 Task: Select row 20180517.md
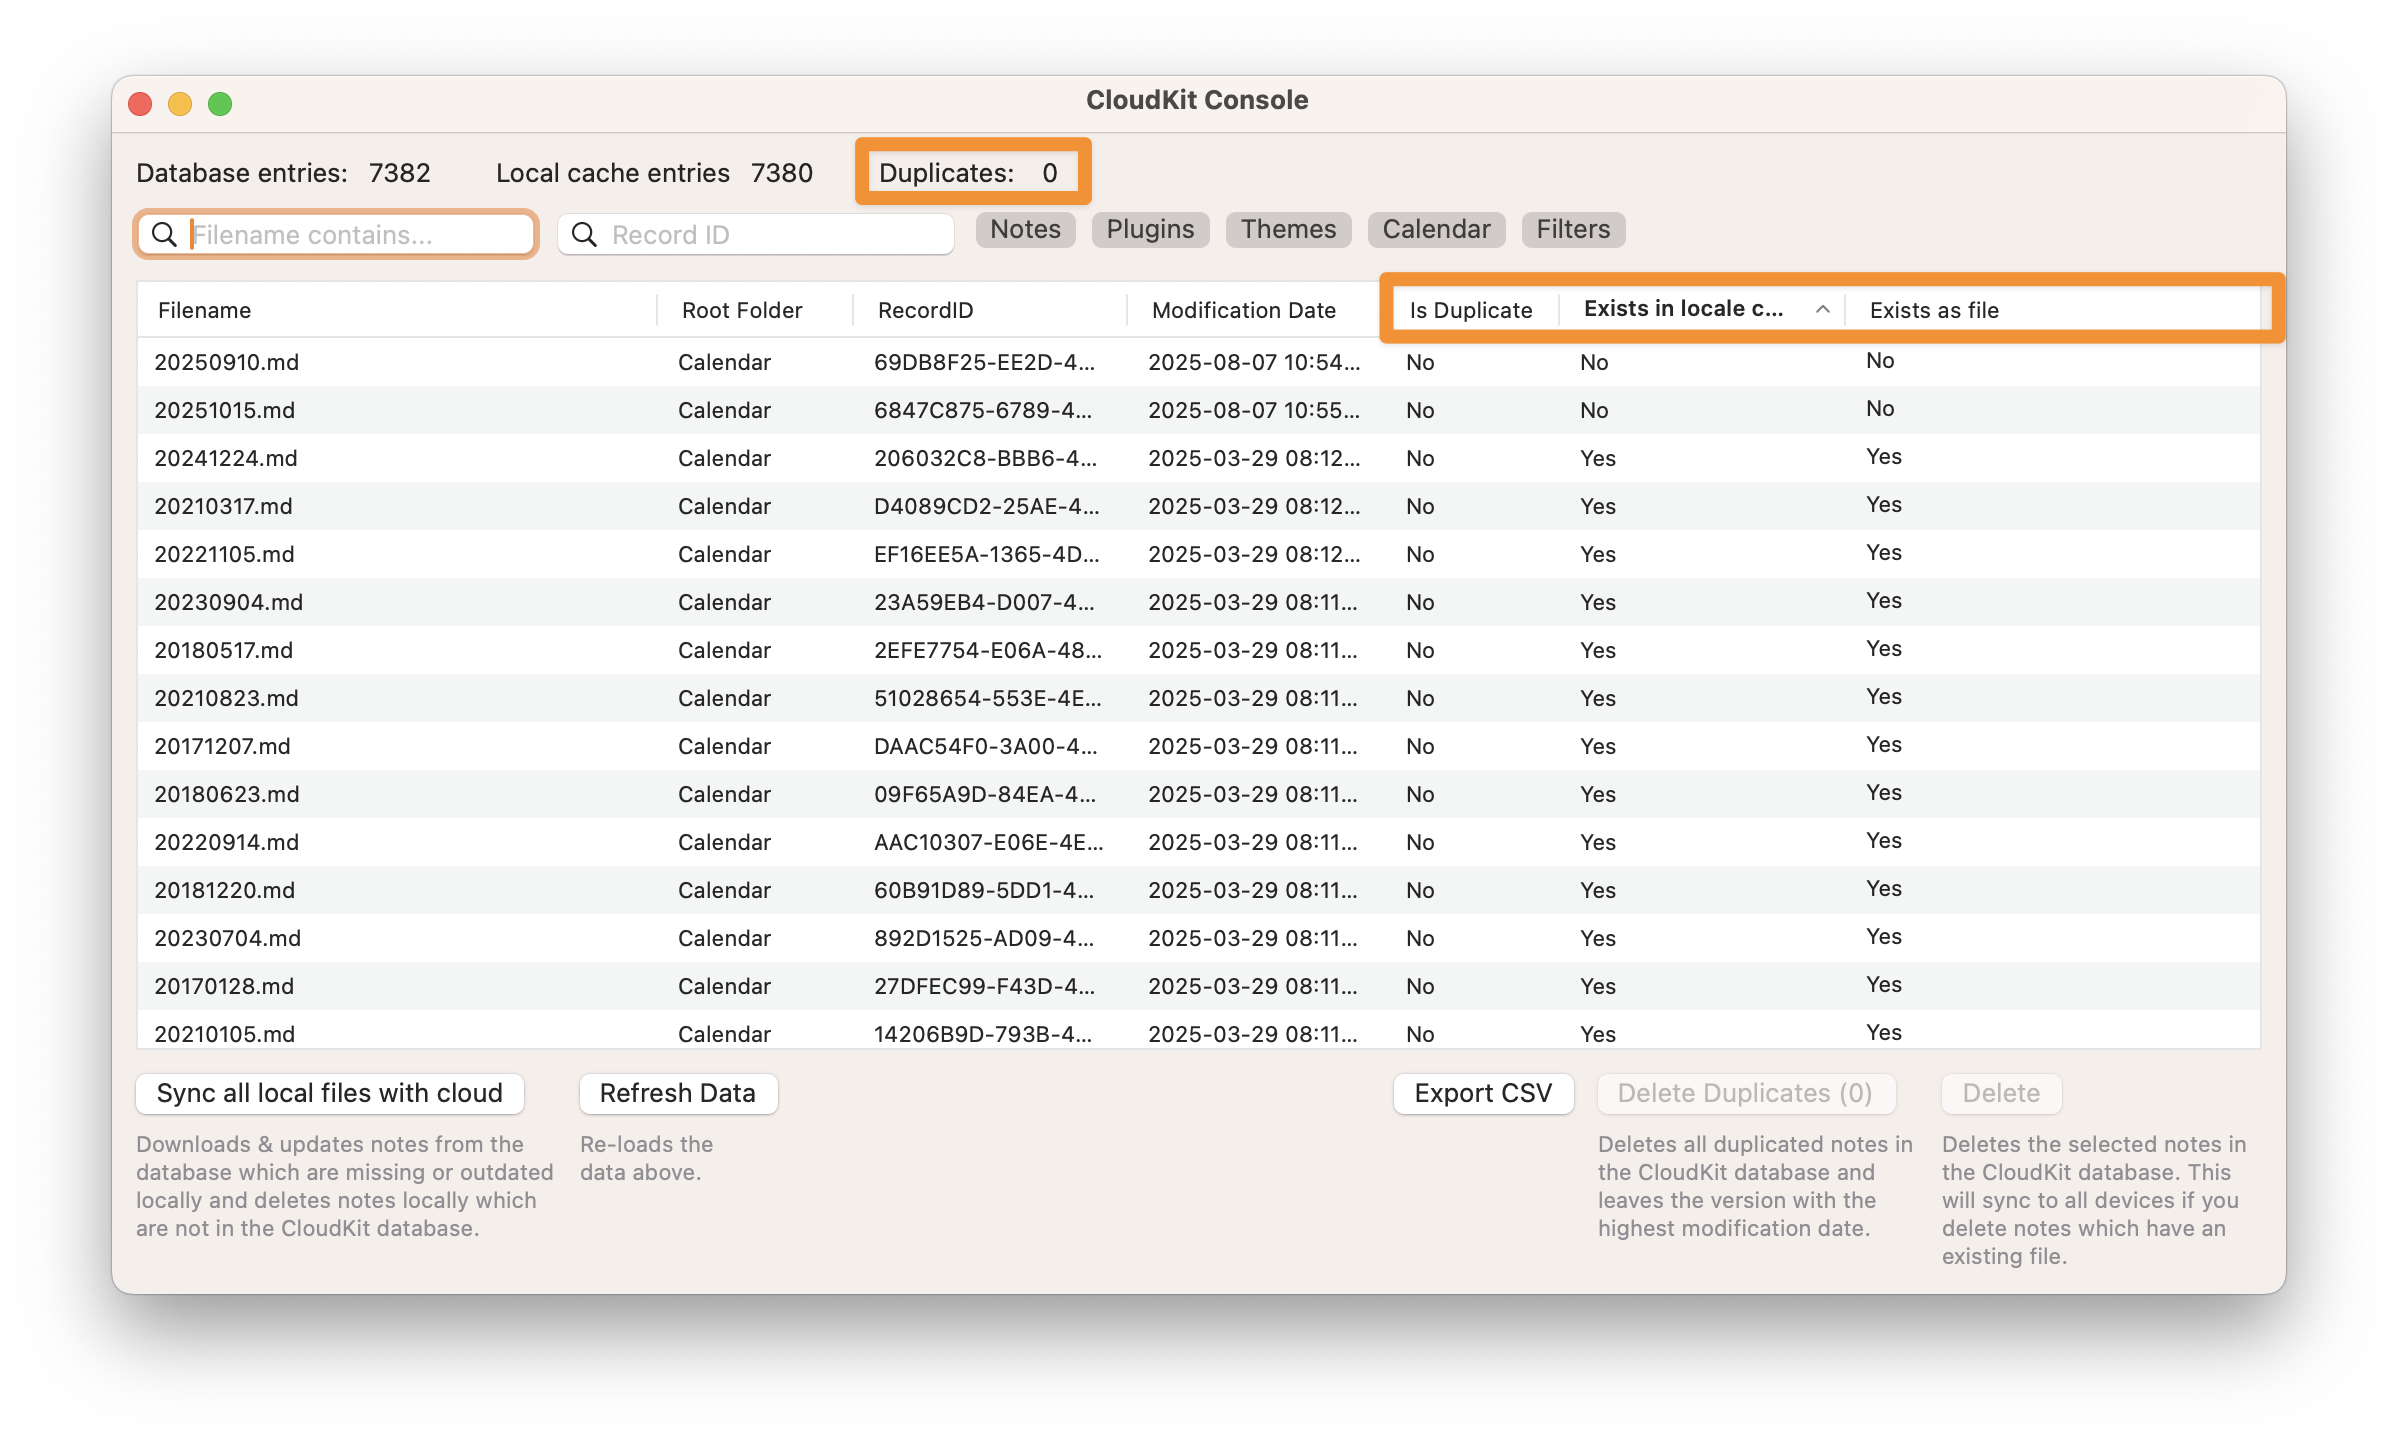pyautogui.click(x=1198, y=650)
